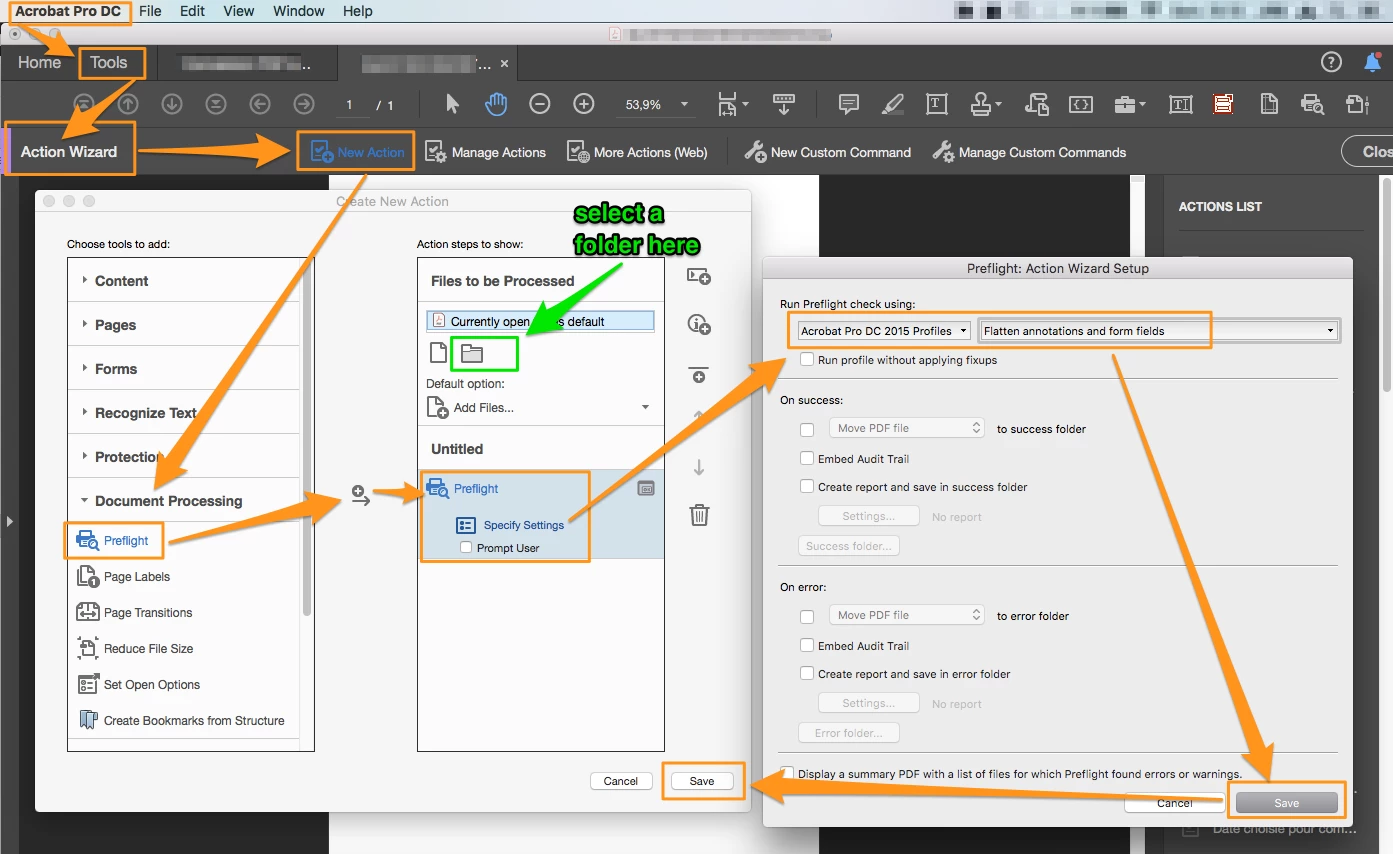Check Create report and save in success folder
Image resolution: width=1393 pixels, height=854 pixels.
click(807, 487)
